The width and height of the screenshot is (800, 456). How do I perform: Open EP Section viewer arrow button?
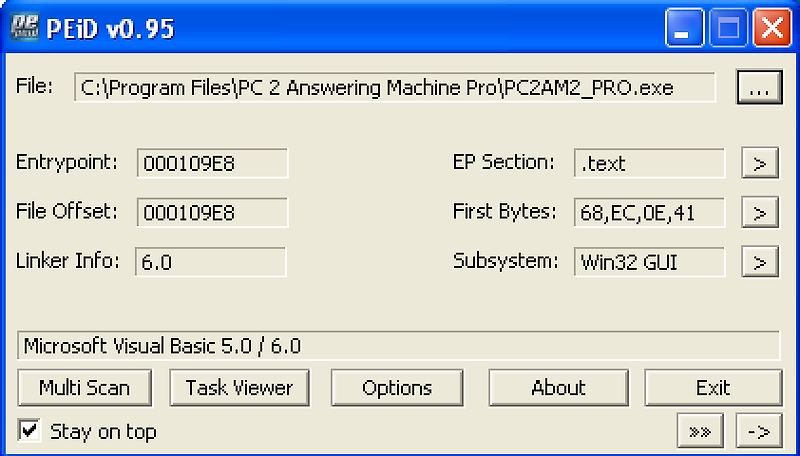pyautogui.click(x=760, y=163)
